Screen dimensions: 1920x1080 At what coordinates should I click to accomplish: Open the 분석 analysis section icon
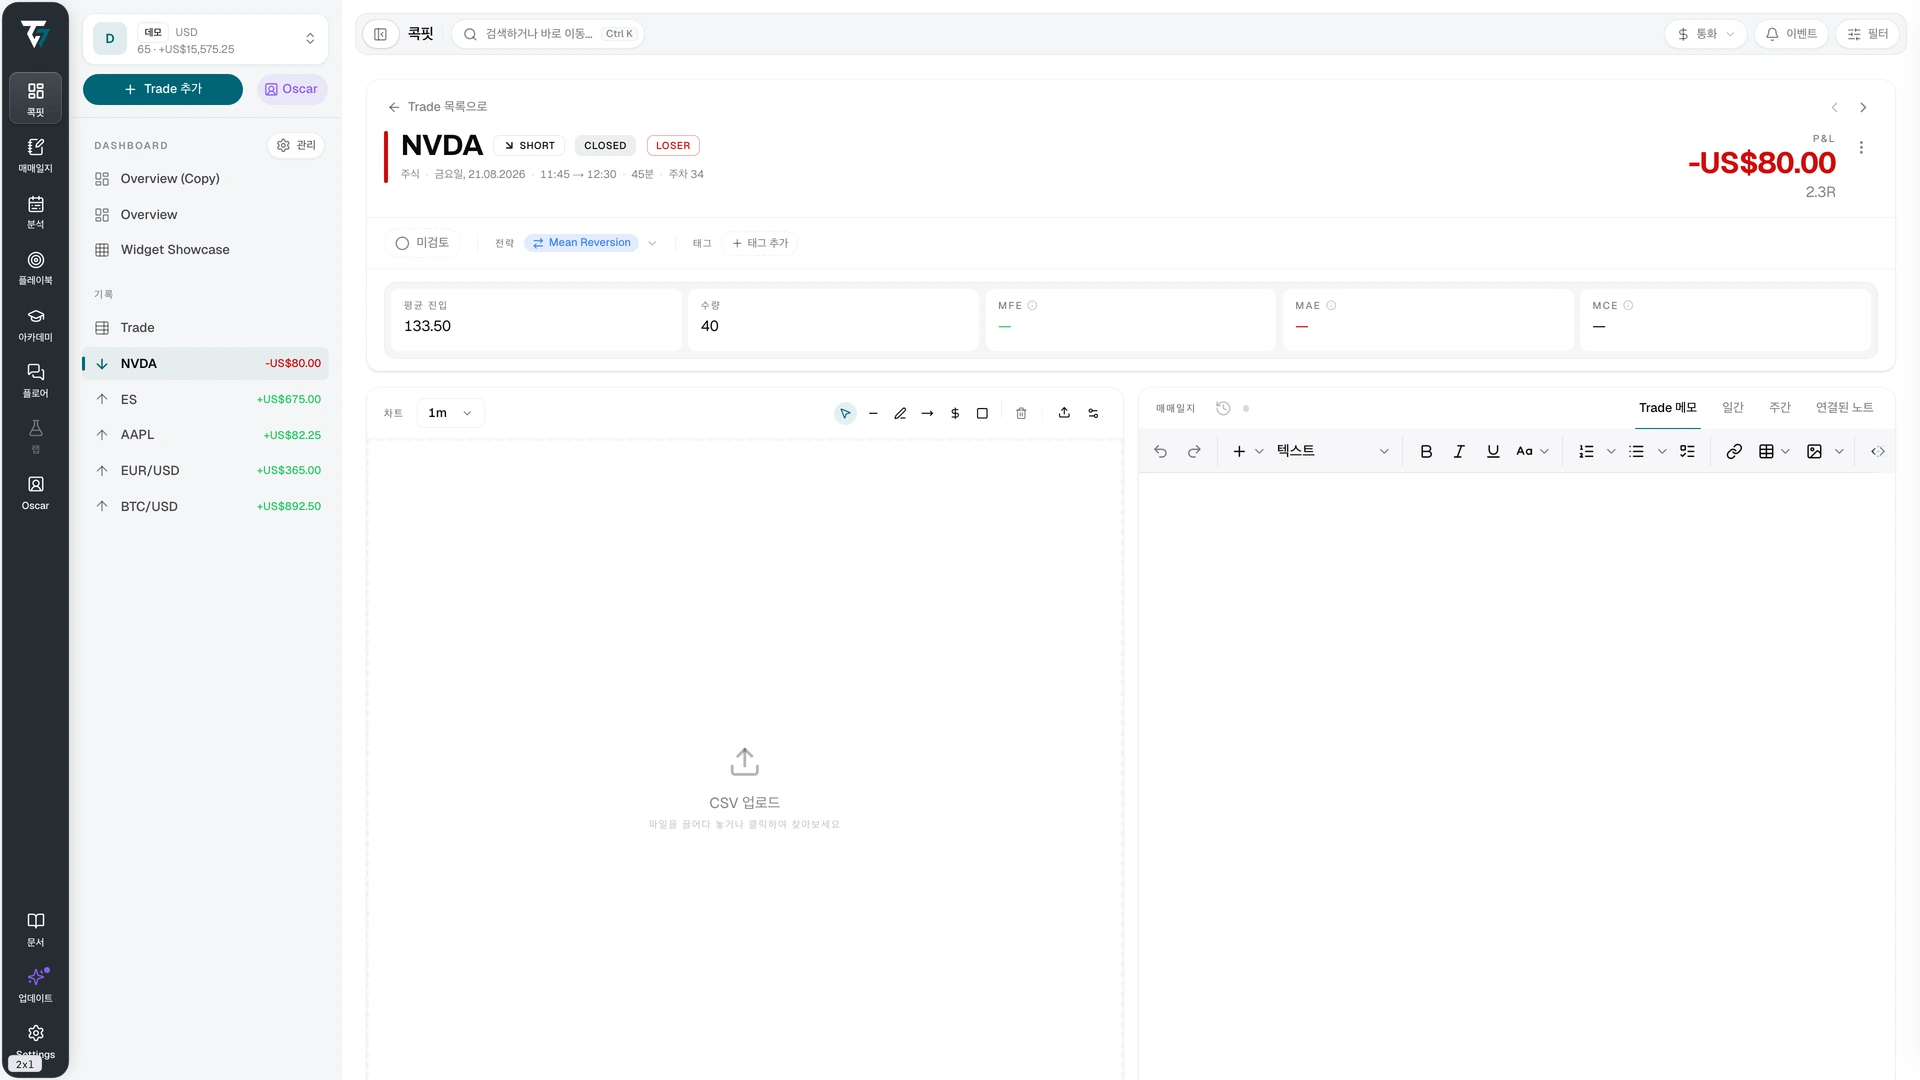[x=35, y=210]
